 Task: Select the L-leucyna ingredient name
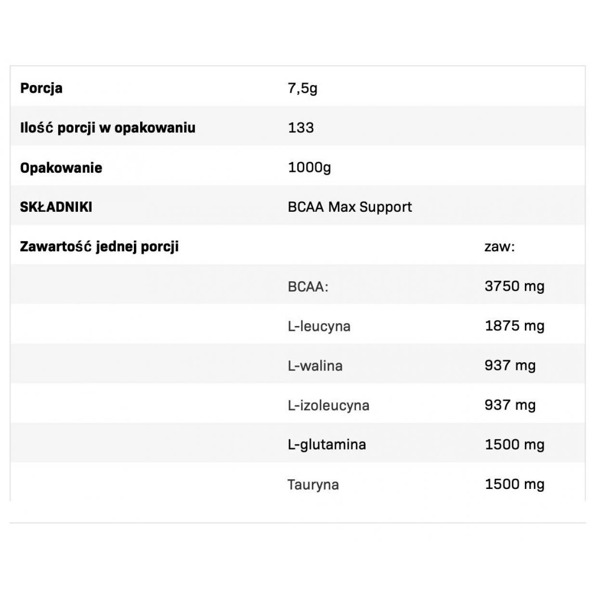319,326
